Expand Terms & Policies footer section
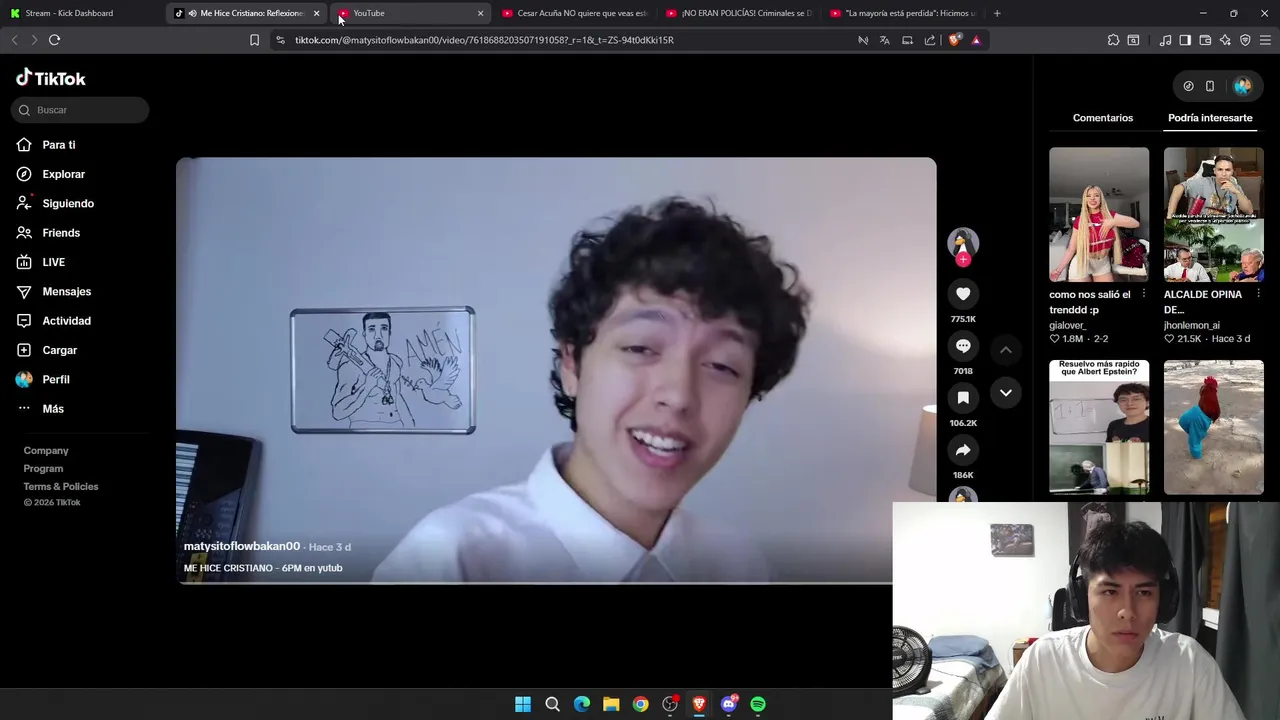Viewport: 1280px width, 720px height. click(61, 487)
